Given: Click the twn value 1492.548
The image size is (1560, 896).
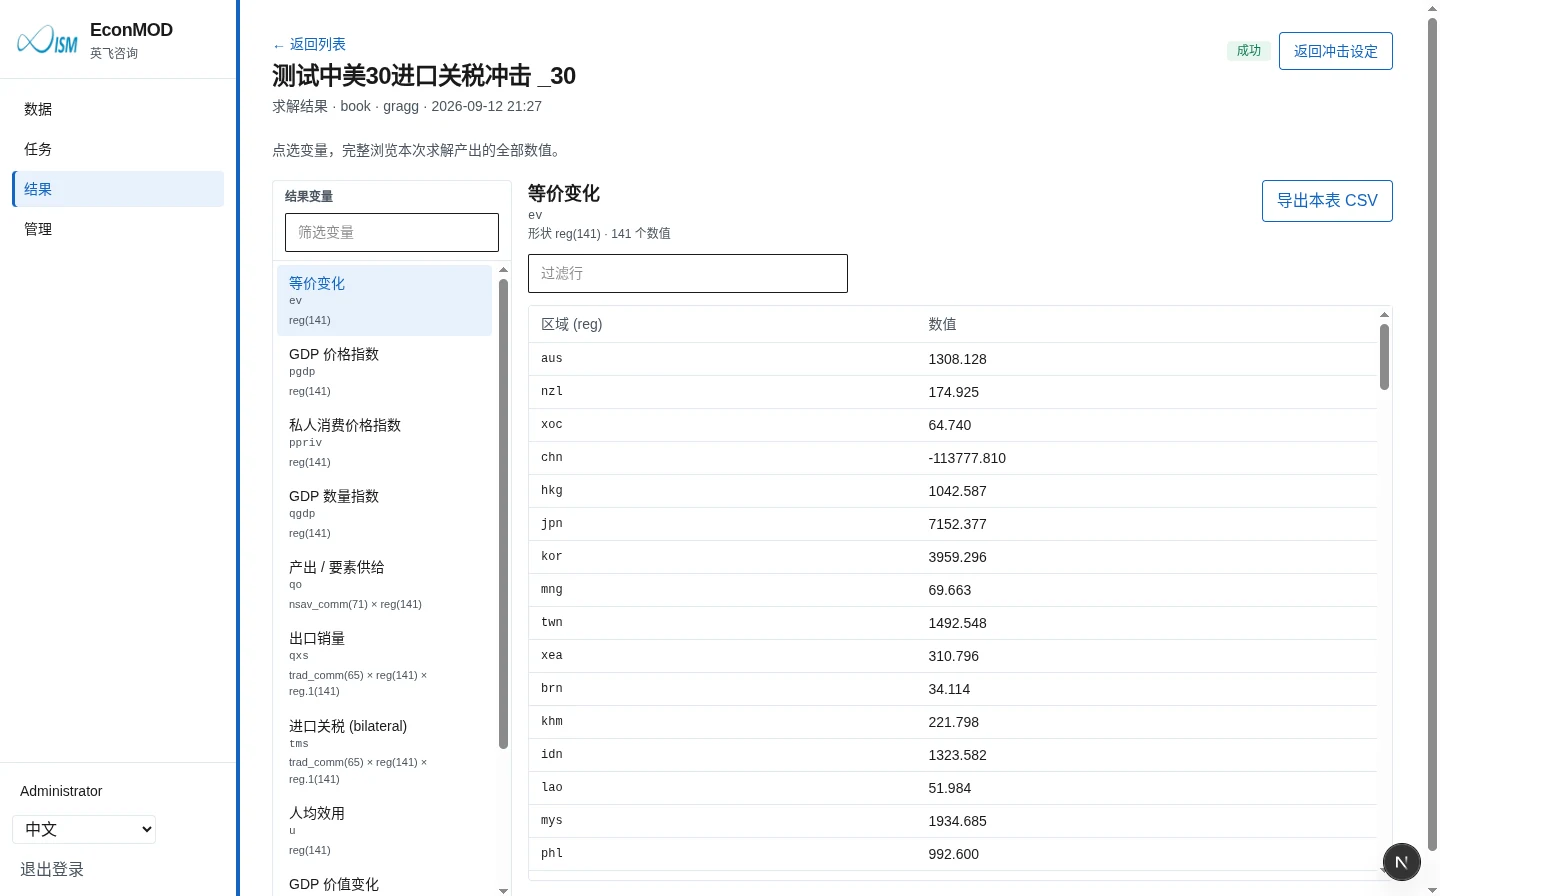Looking at the screenshot, I should (957, 623).
